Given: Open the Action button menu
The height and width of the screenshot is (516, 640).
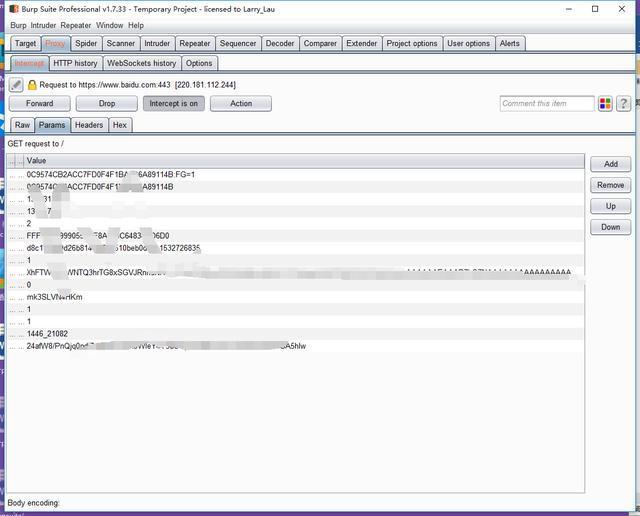Looking at the screenshot, I should click(x=241, y=104).
